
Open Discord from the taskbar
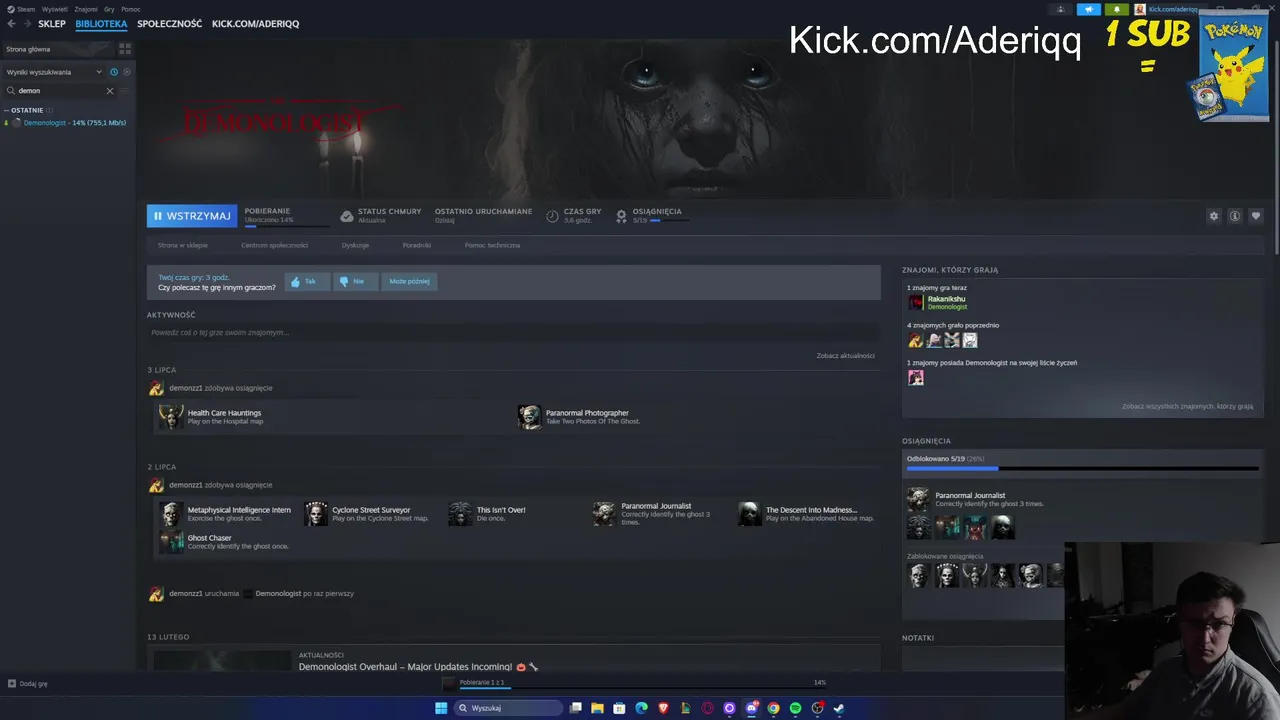point(751,708)
